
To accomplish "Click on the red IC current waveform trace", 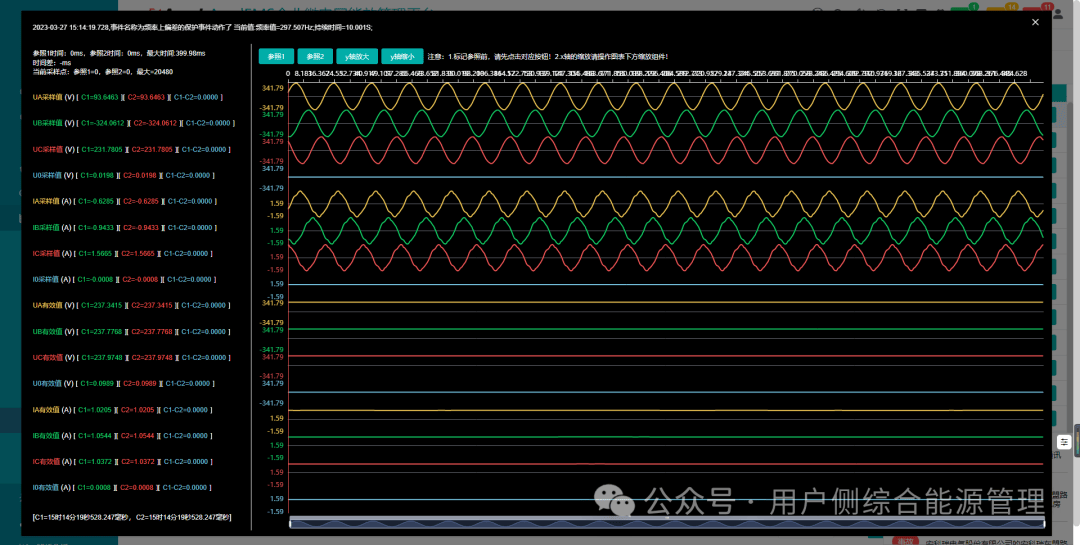I will point(665,257).
